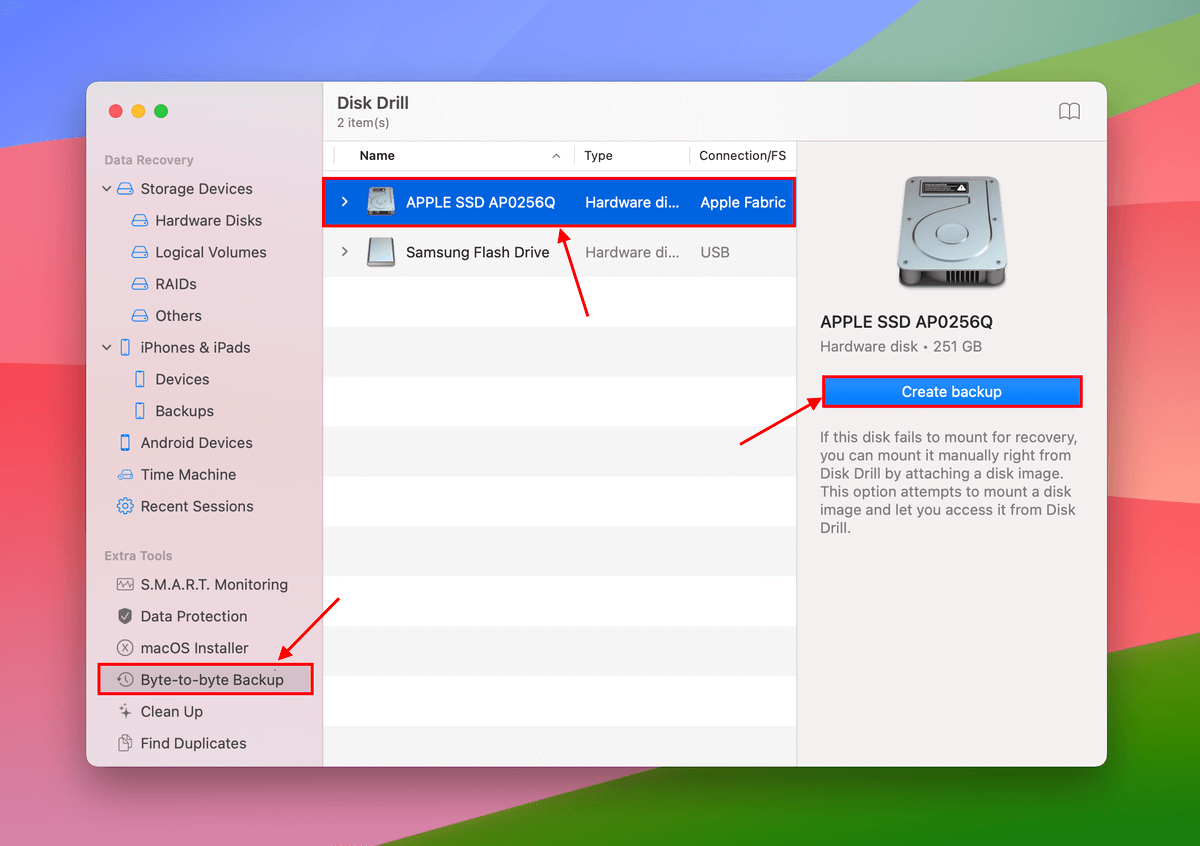Sort the list by the Name column
Screen dimensions: 1200x846
[377, 156]
